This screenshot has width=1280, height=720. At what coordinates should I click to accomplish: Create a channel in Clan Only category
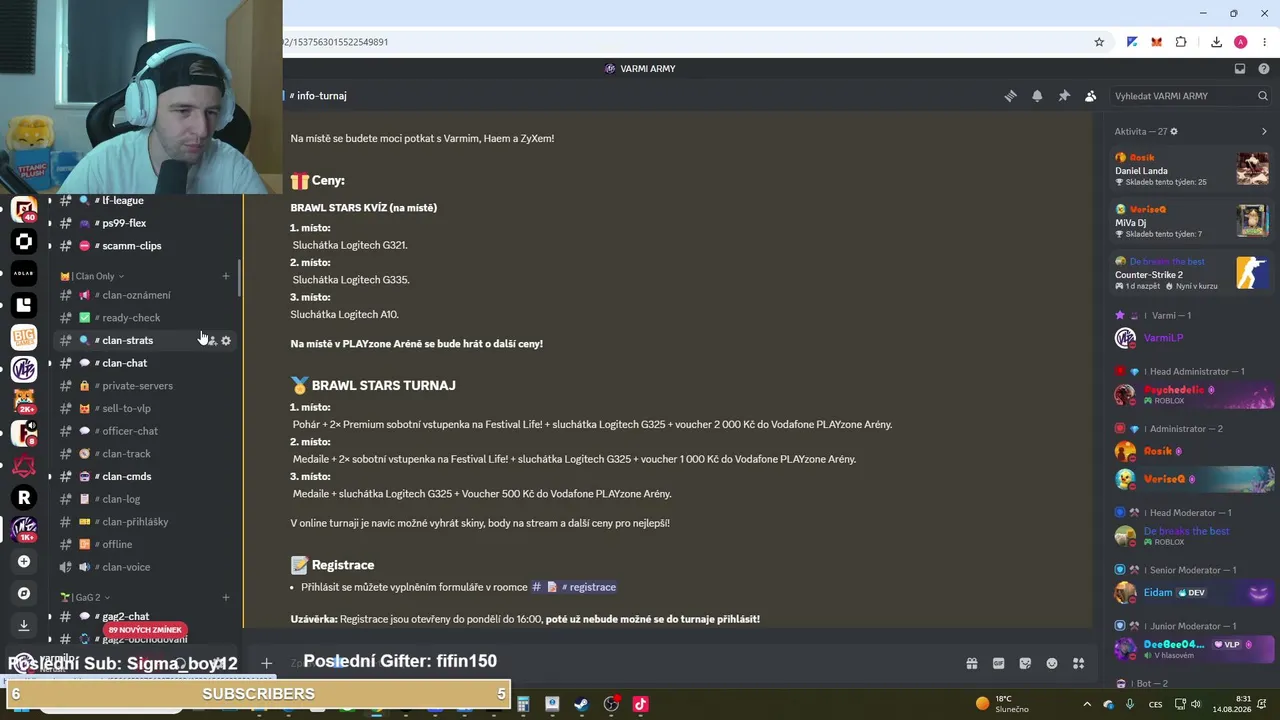coord(226,276)
